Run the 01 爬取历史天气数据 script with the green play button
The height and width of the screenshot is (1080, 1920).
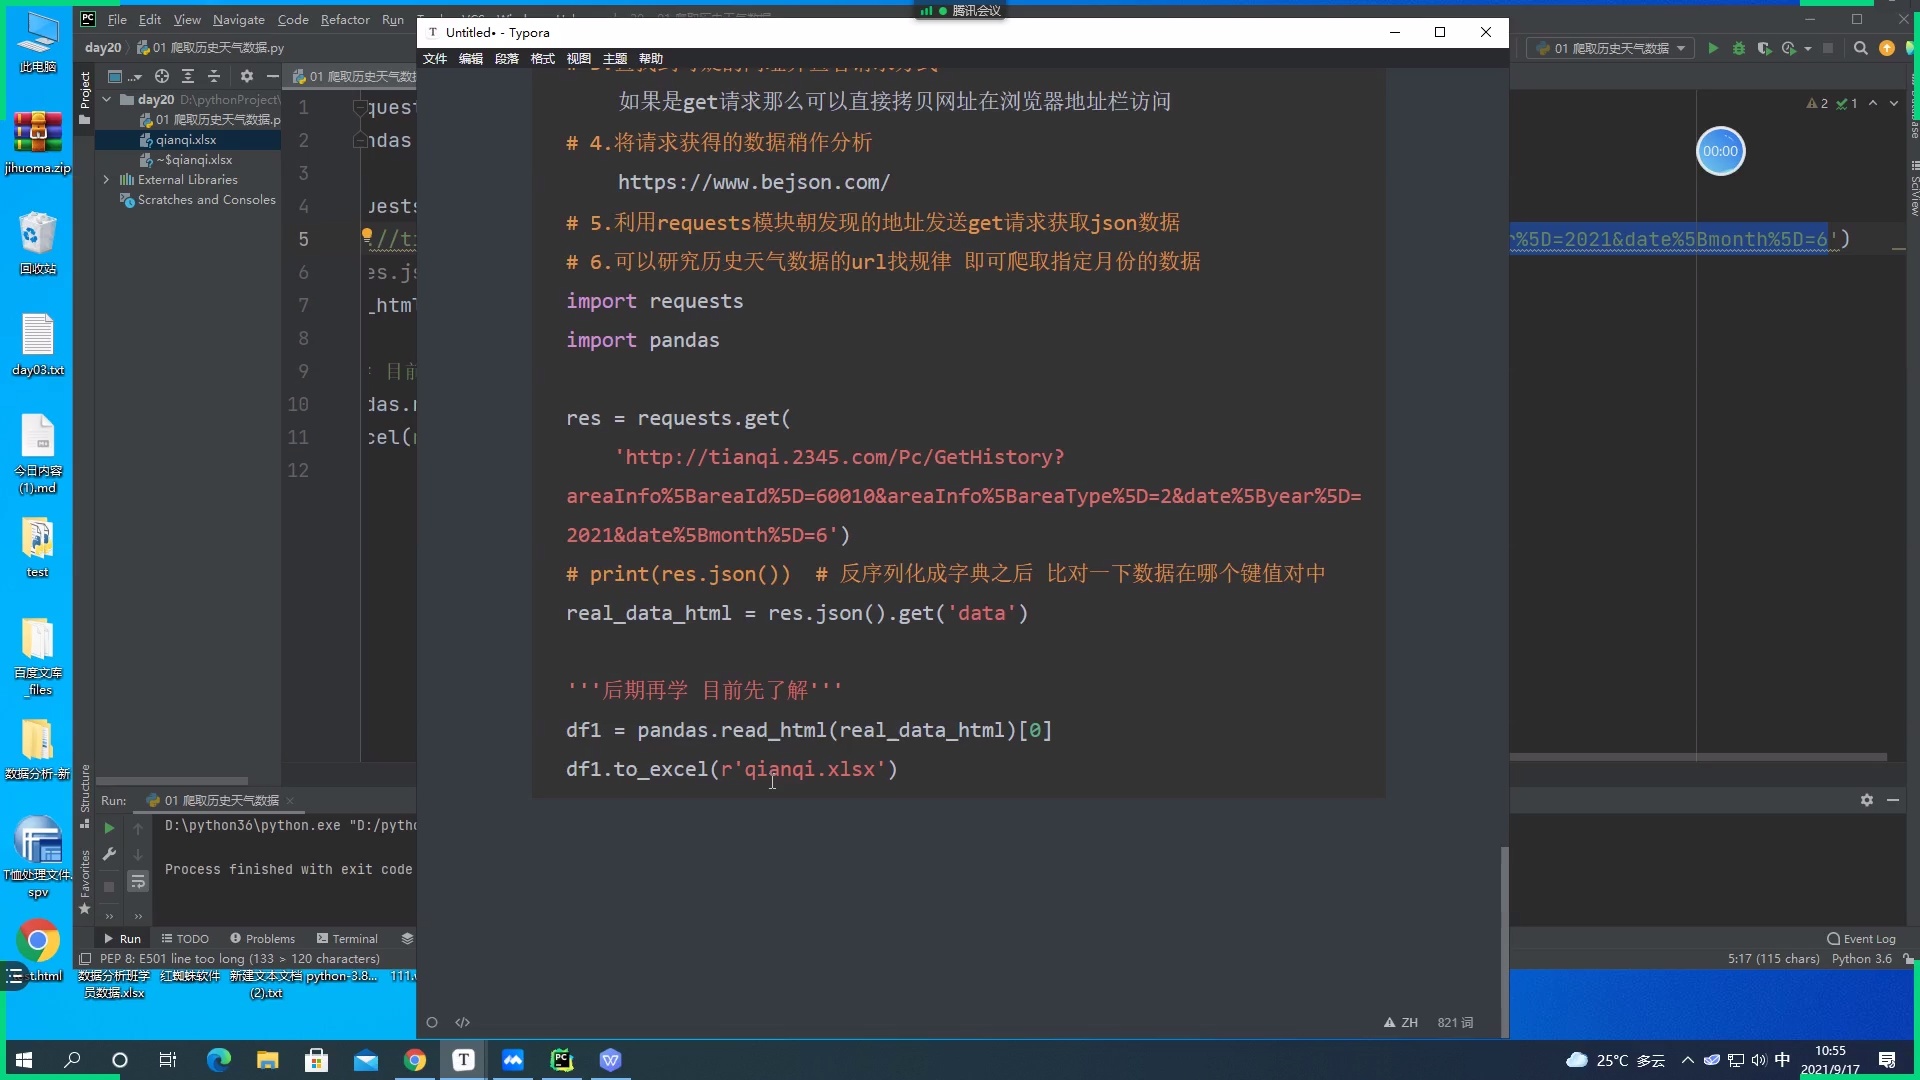[x=1714, y=48]
